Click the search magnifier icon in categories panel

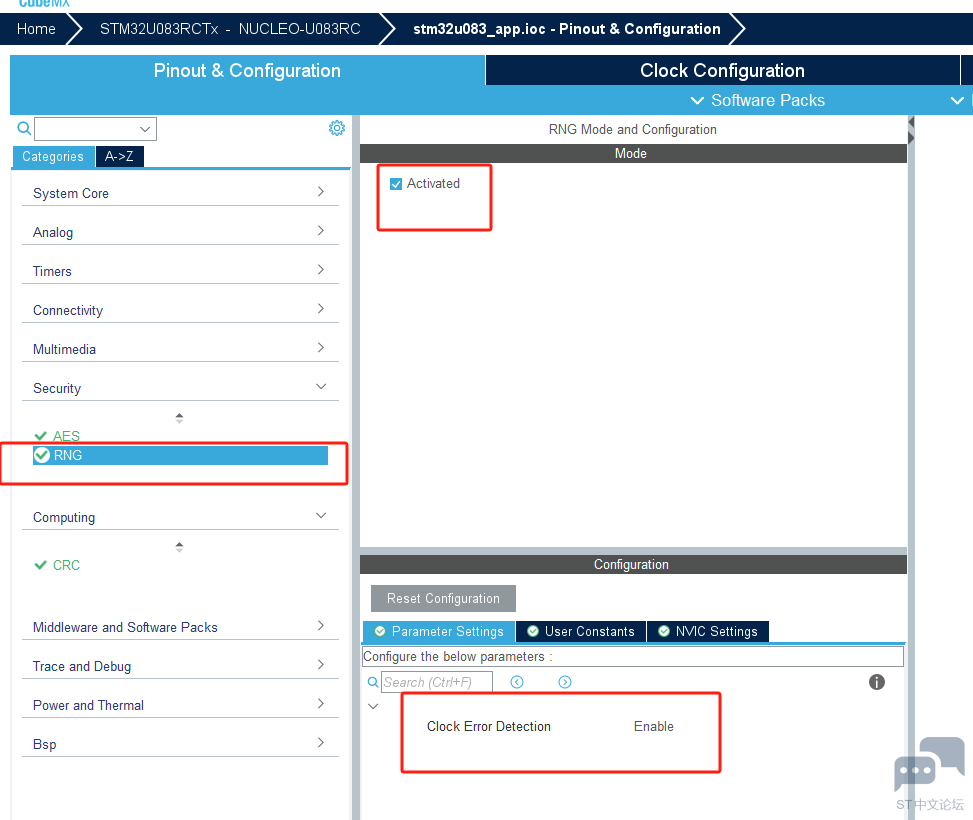[24, 128]
